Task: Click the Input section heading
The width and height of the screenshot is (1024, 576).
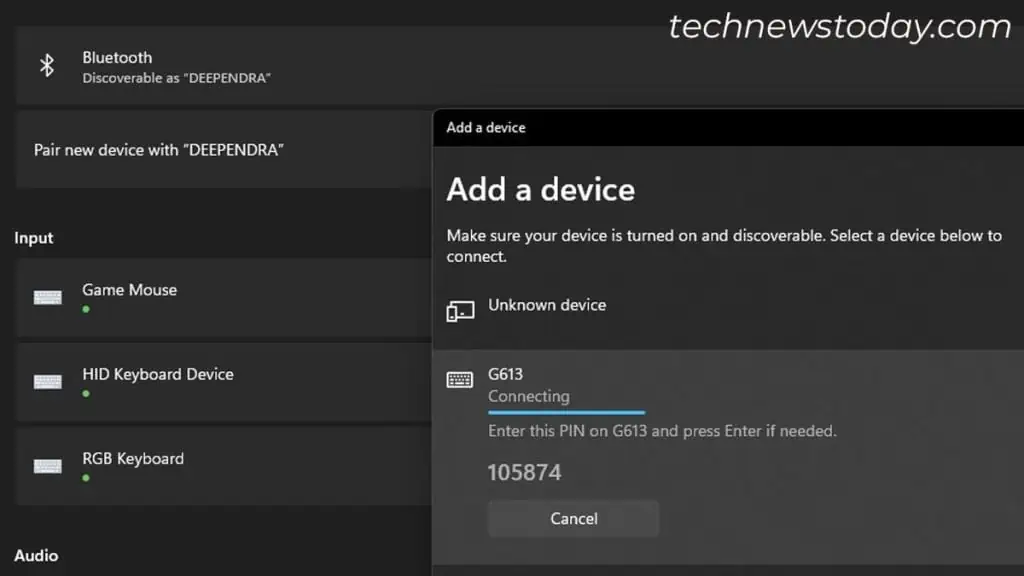Action: (x=33, y=238)
